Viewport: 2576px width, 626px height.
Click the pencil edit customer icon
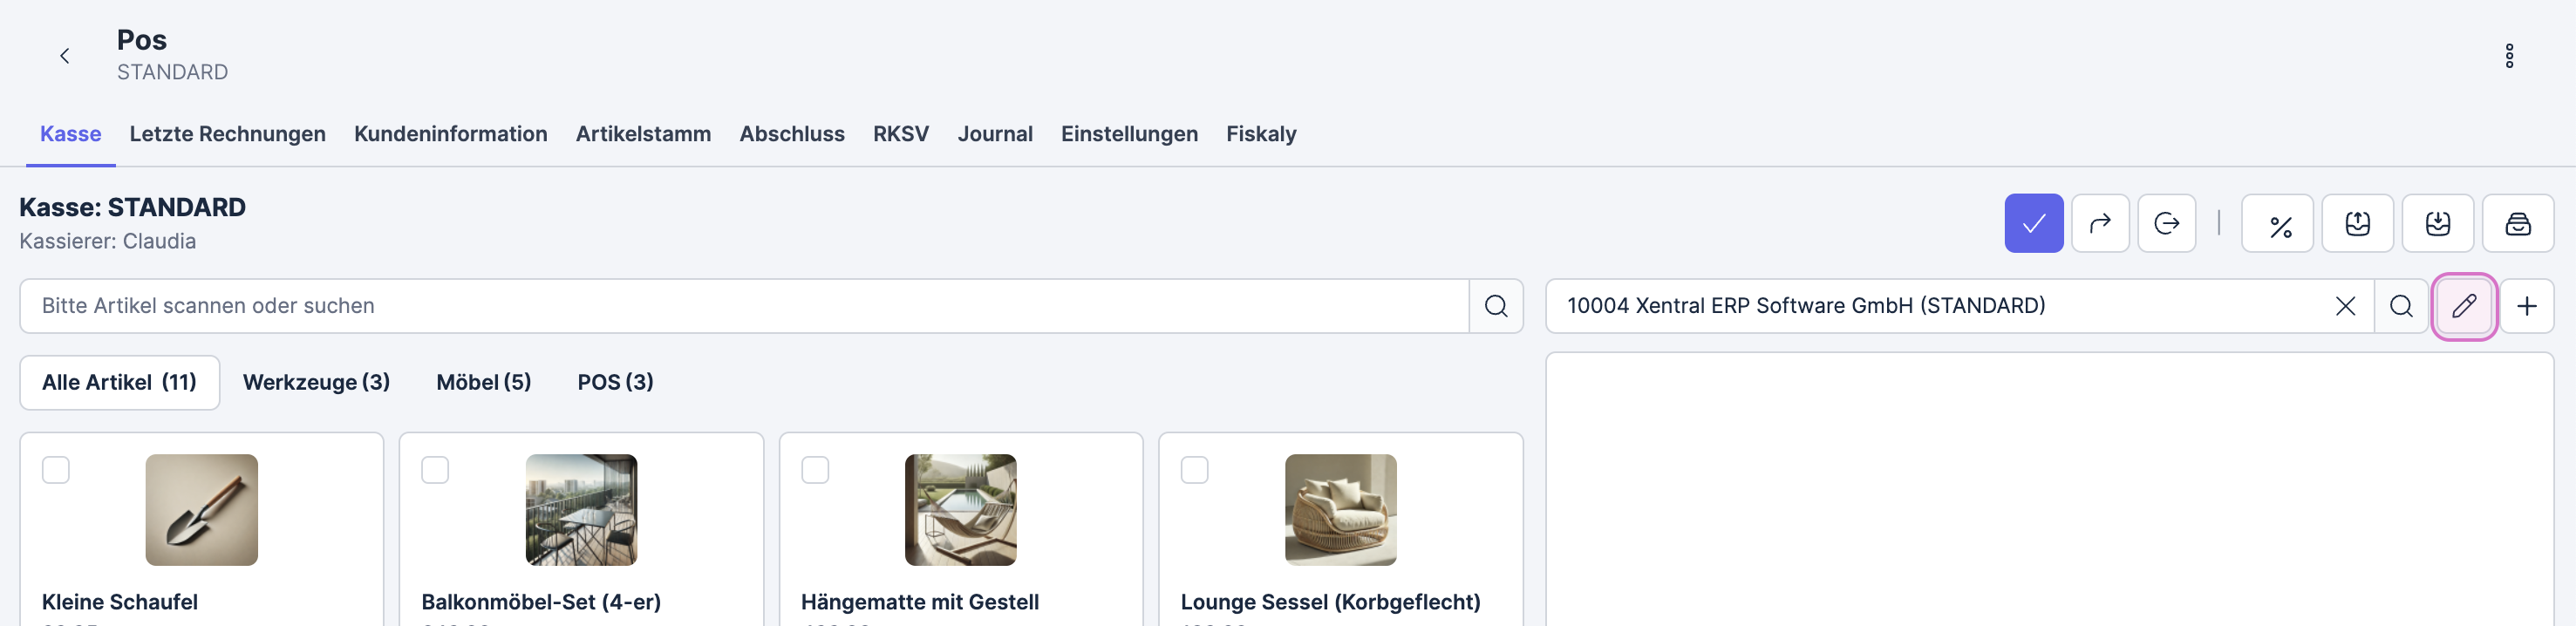(x=2463, y=306)
